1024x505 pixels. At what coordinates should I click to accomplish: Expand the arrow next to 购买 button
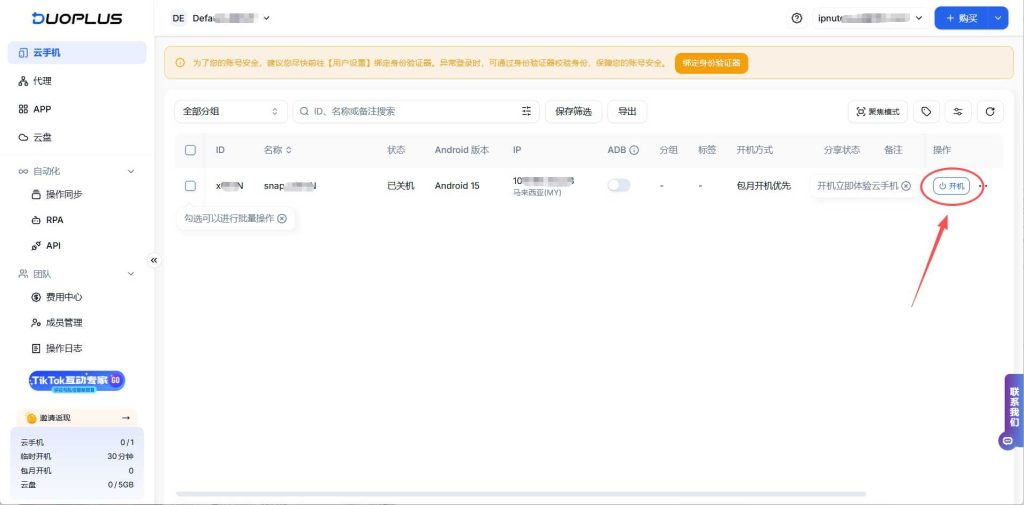(997, 18)
